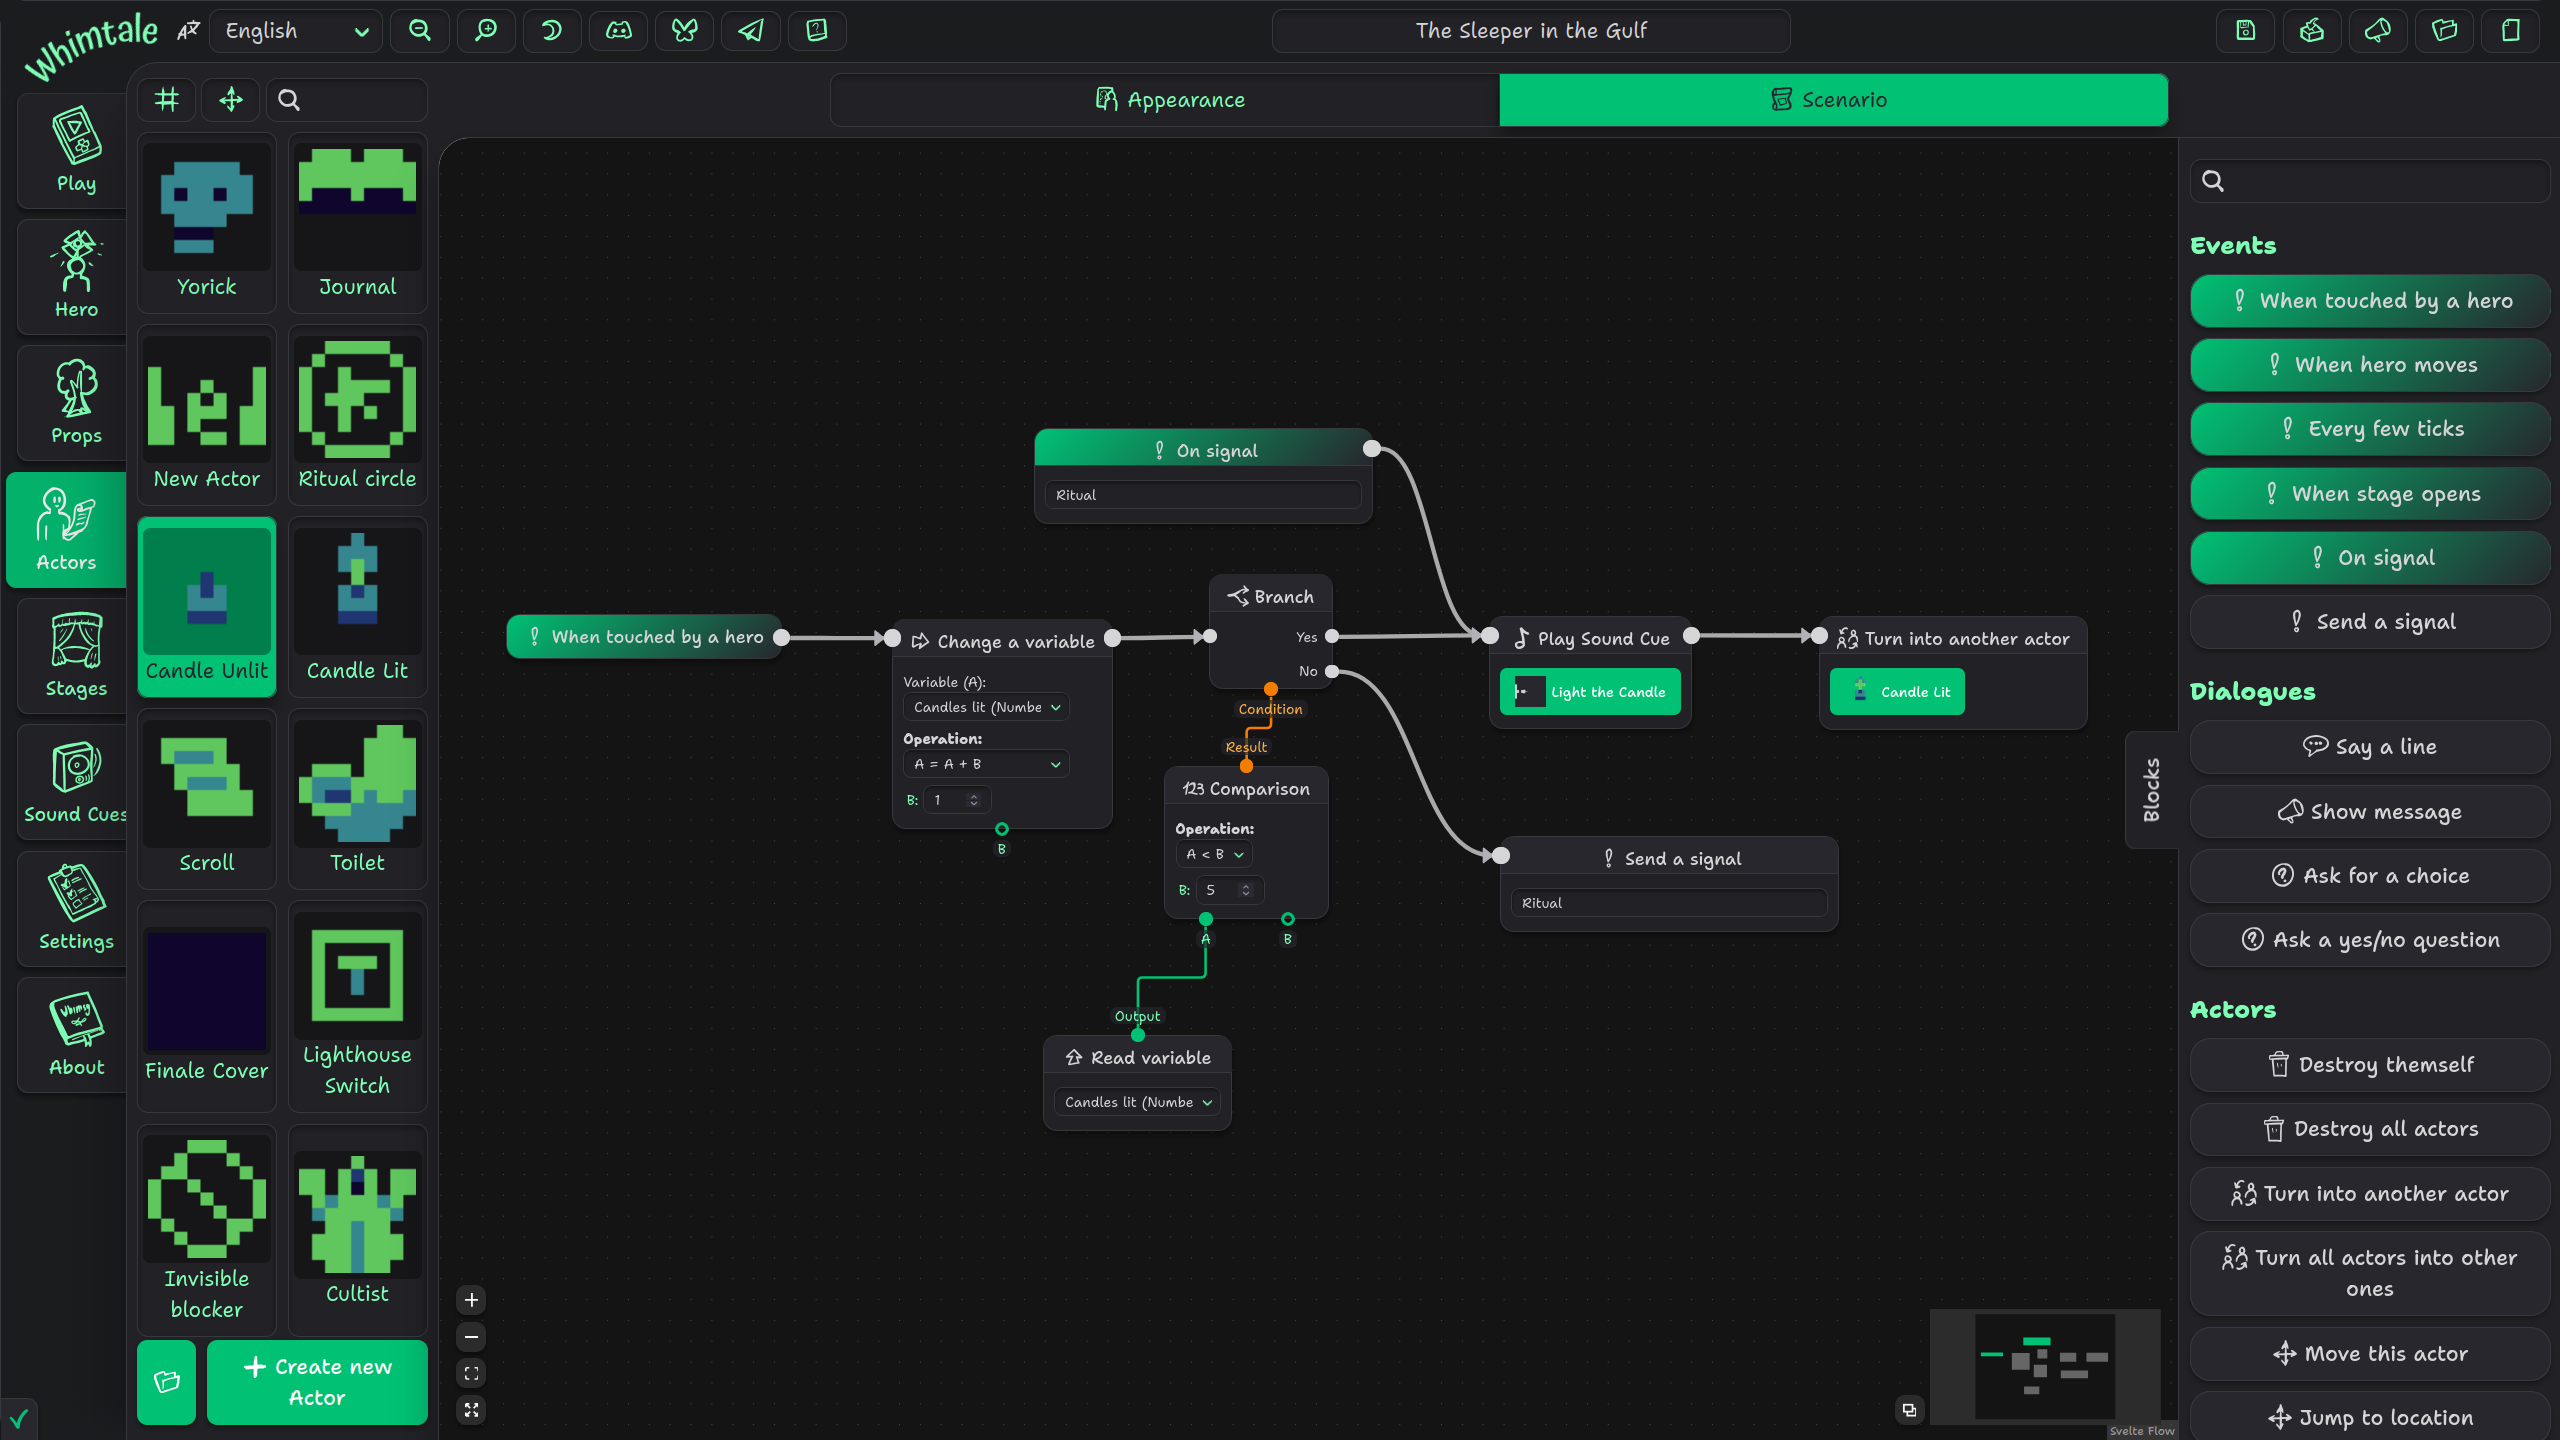Add a 'Send a signal' block from the panel
This screenshot has height=1440, width=2560.
(2369, 621)
